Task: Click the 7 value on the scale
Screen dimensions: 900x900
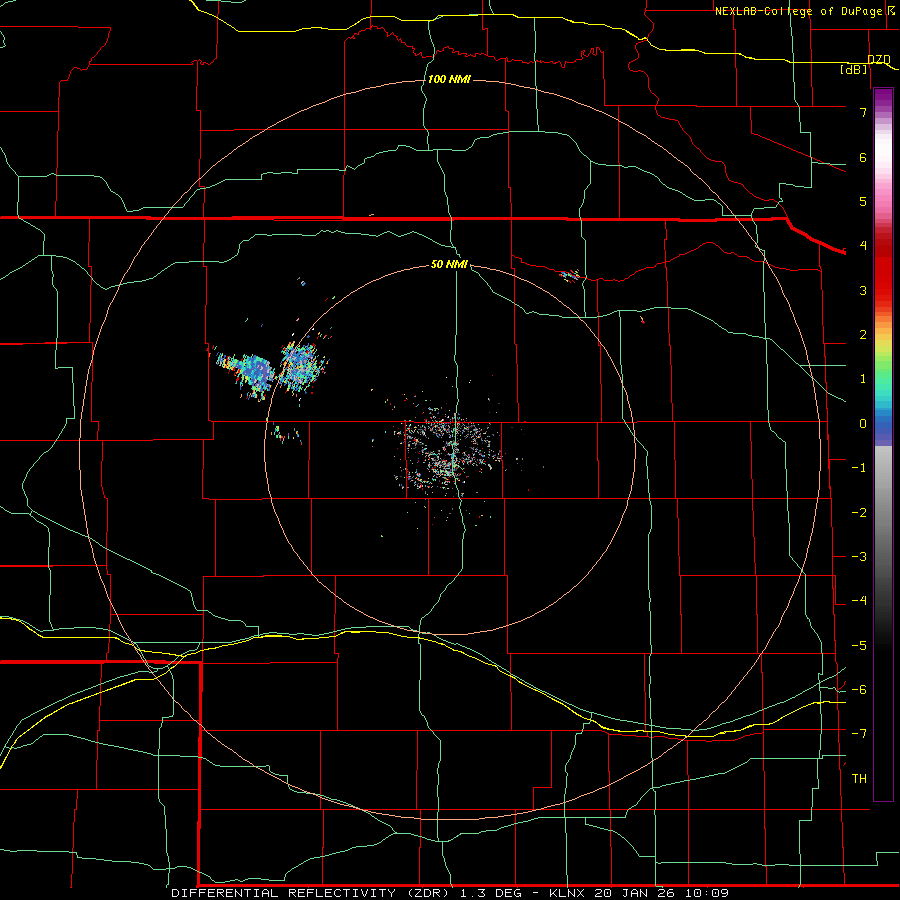Action: tap(863, 112)
